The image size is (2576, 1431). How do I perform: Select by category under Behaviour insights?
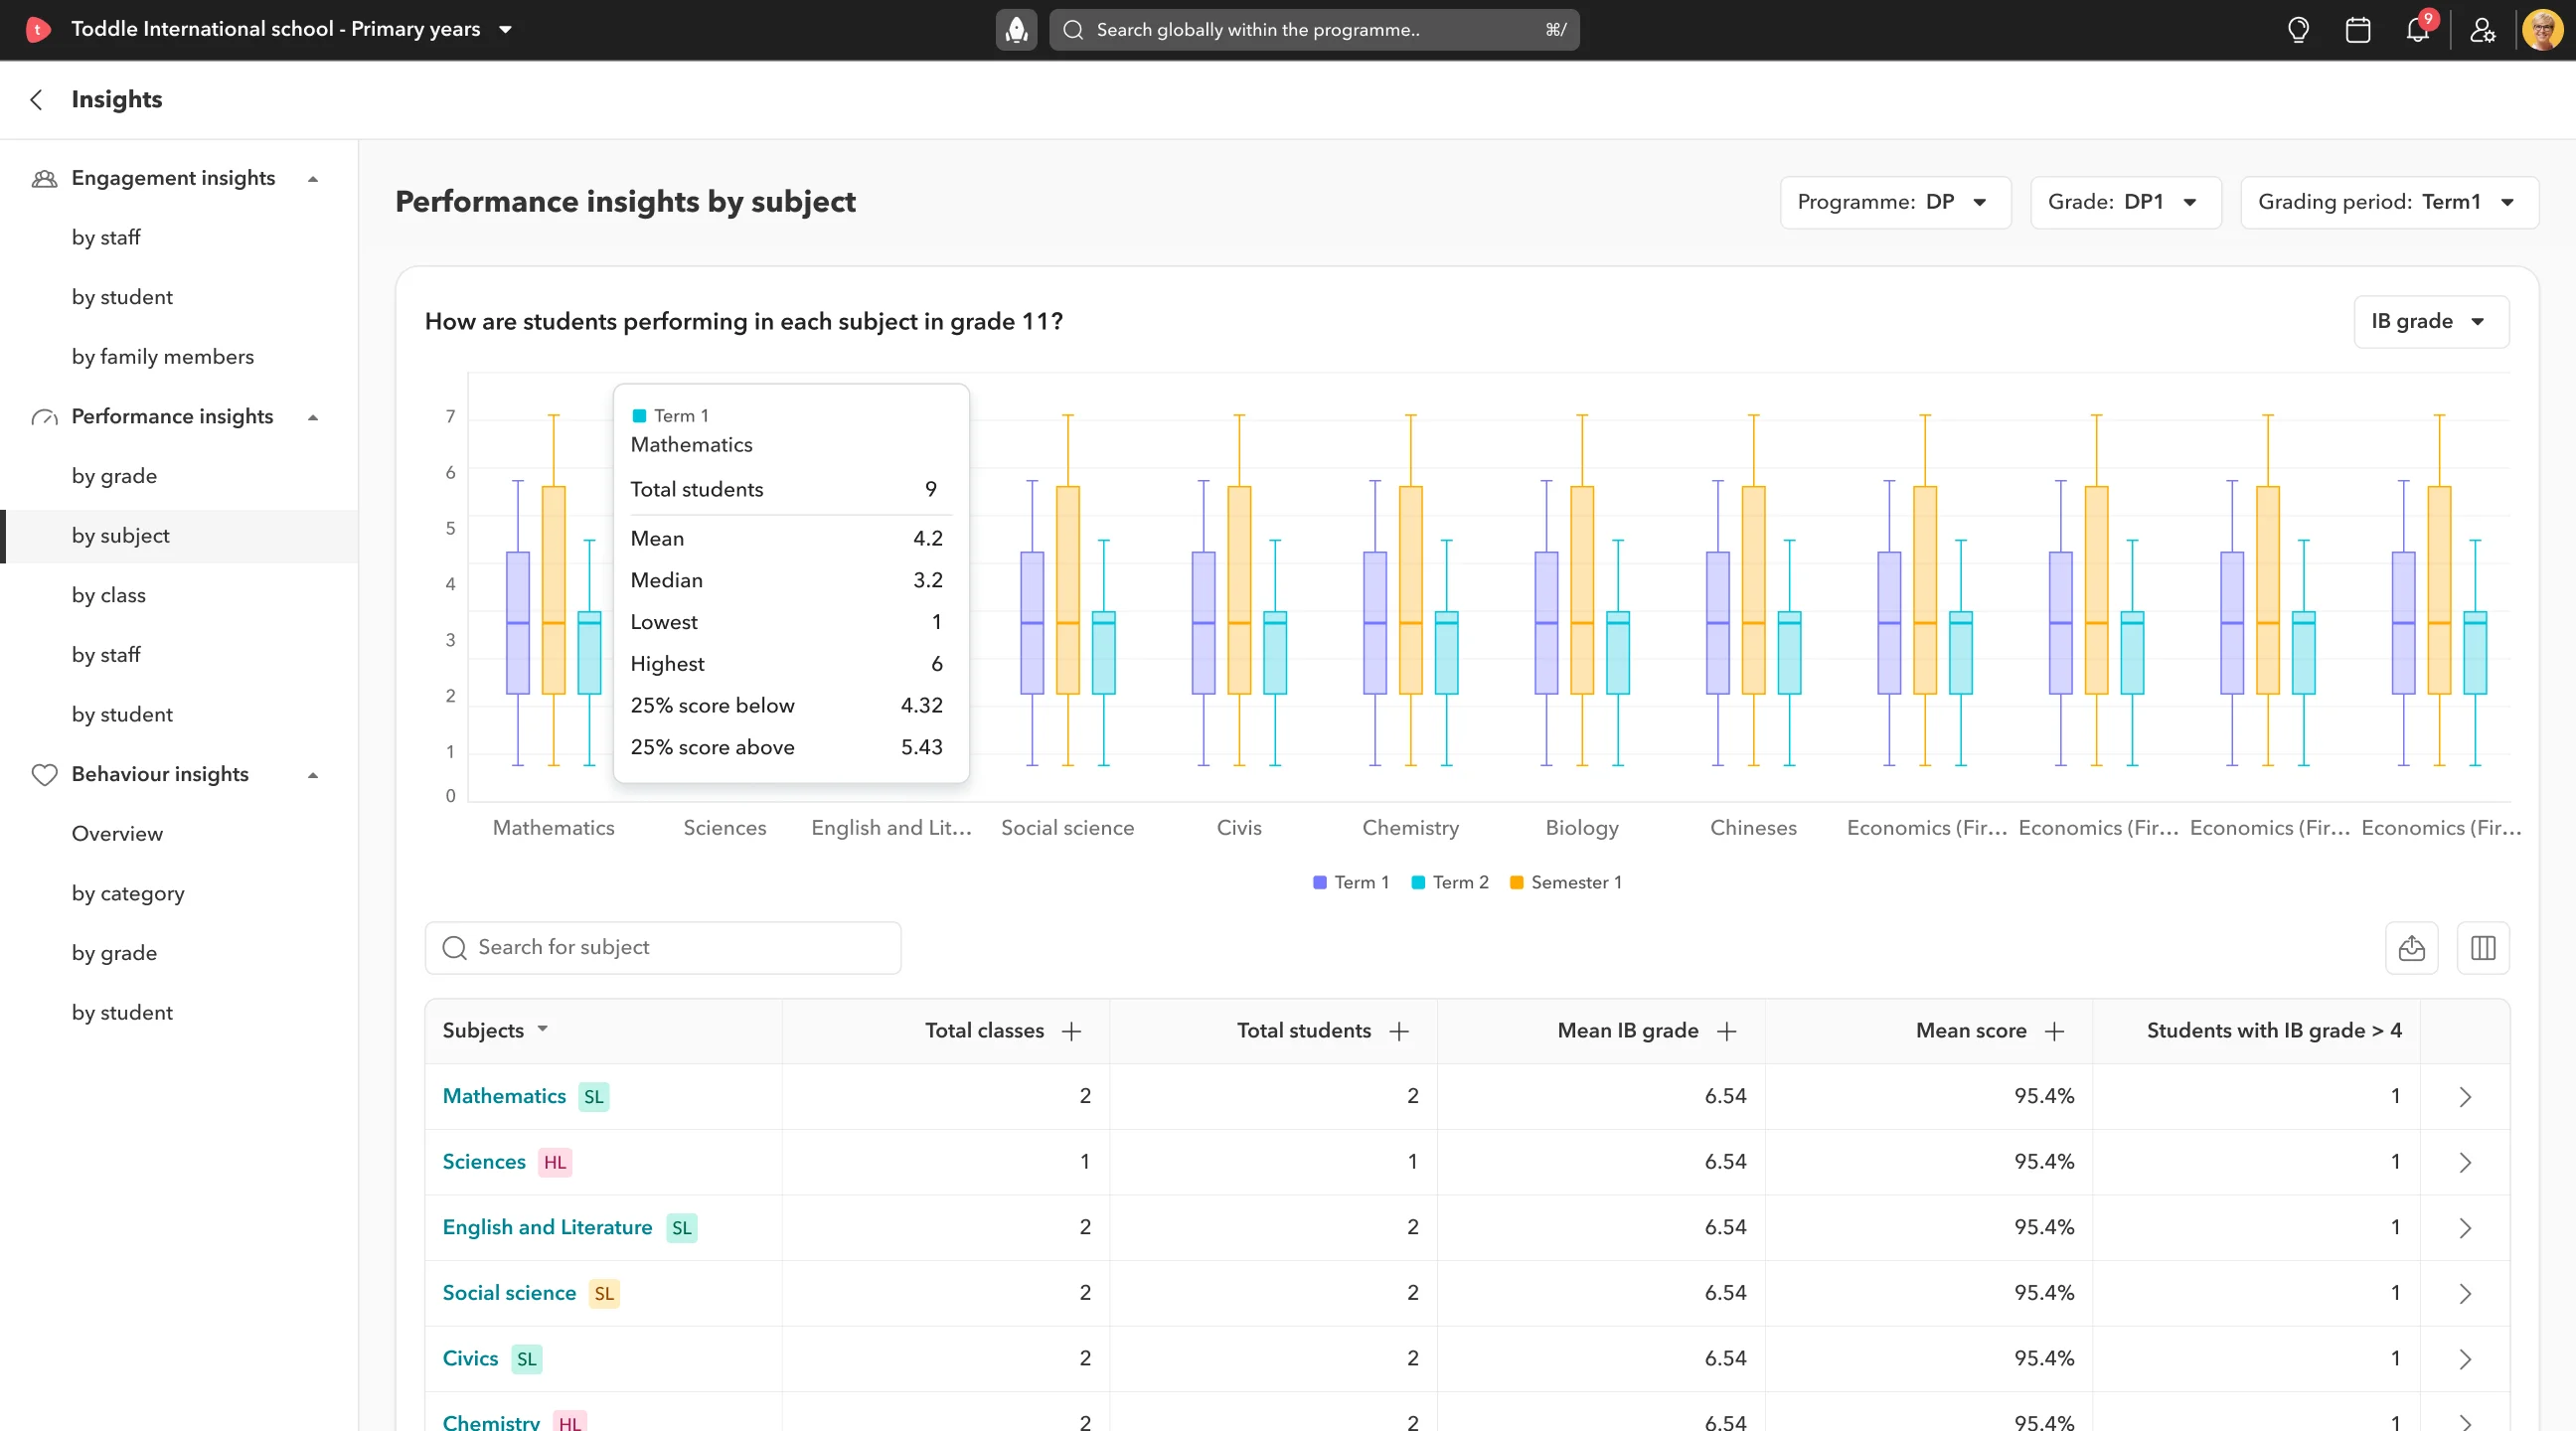128,893
